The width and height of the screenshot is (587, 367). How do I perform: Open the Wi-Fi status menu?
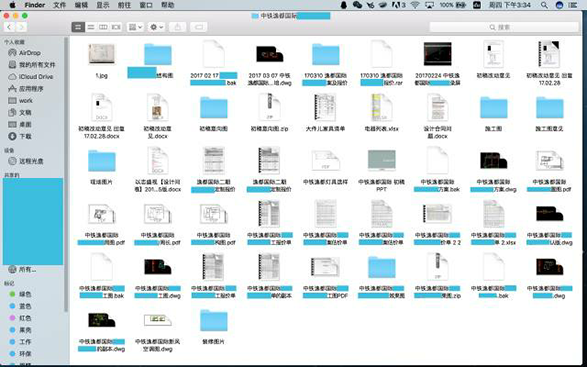(414, 5)
